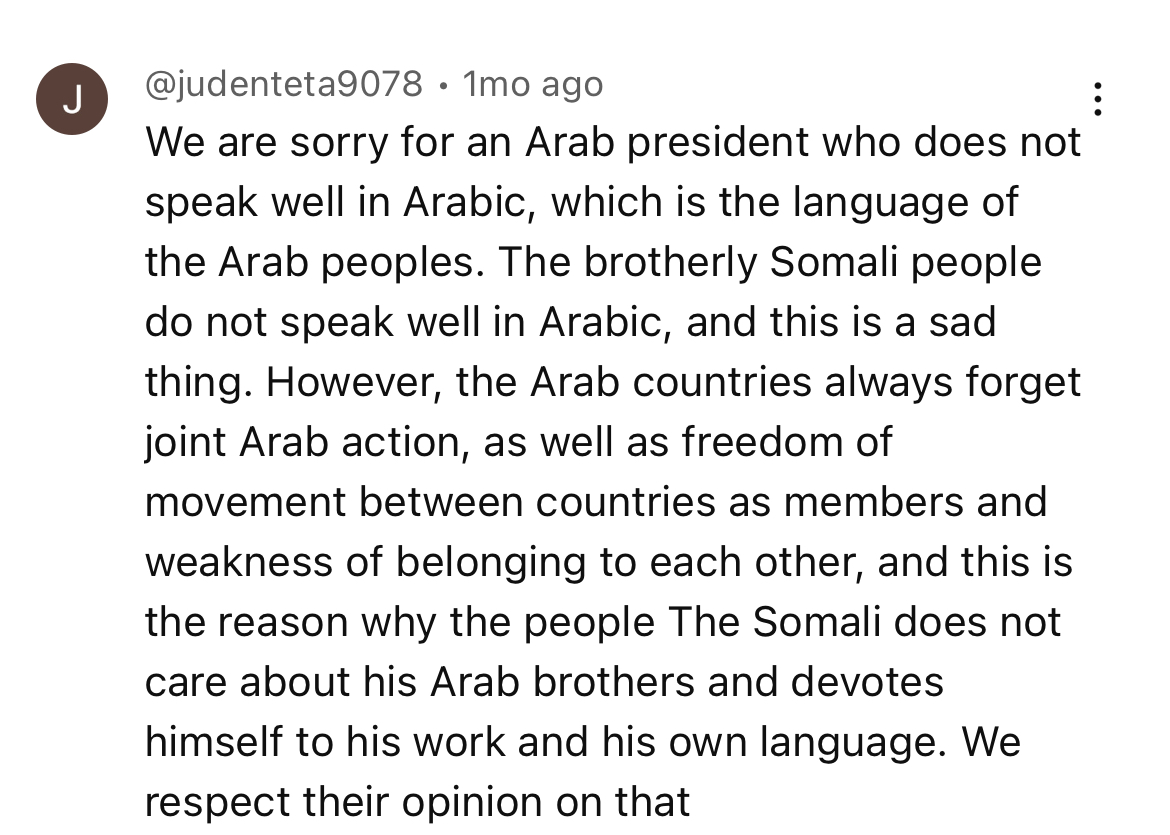Click the line 'care about his Arab brothers'
Screen dimensions: 1170x835
coord(544,682)
